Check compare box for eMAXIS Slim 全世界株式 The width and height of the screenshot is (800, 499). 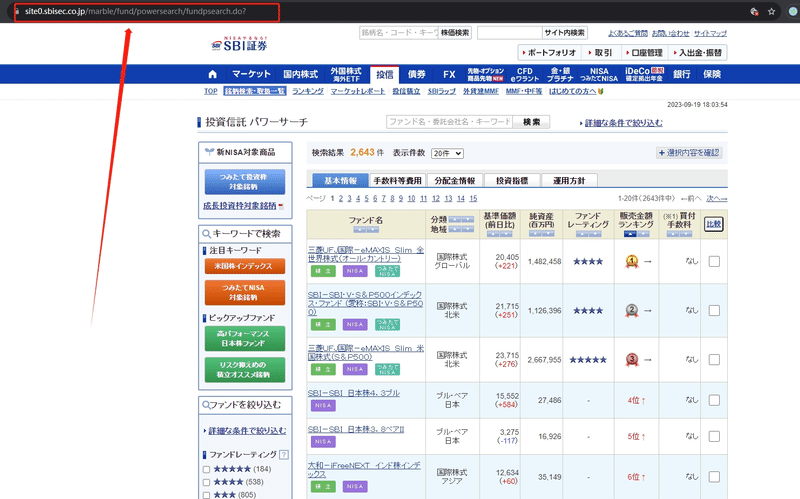click(x=714, y=262)
